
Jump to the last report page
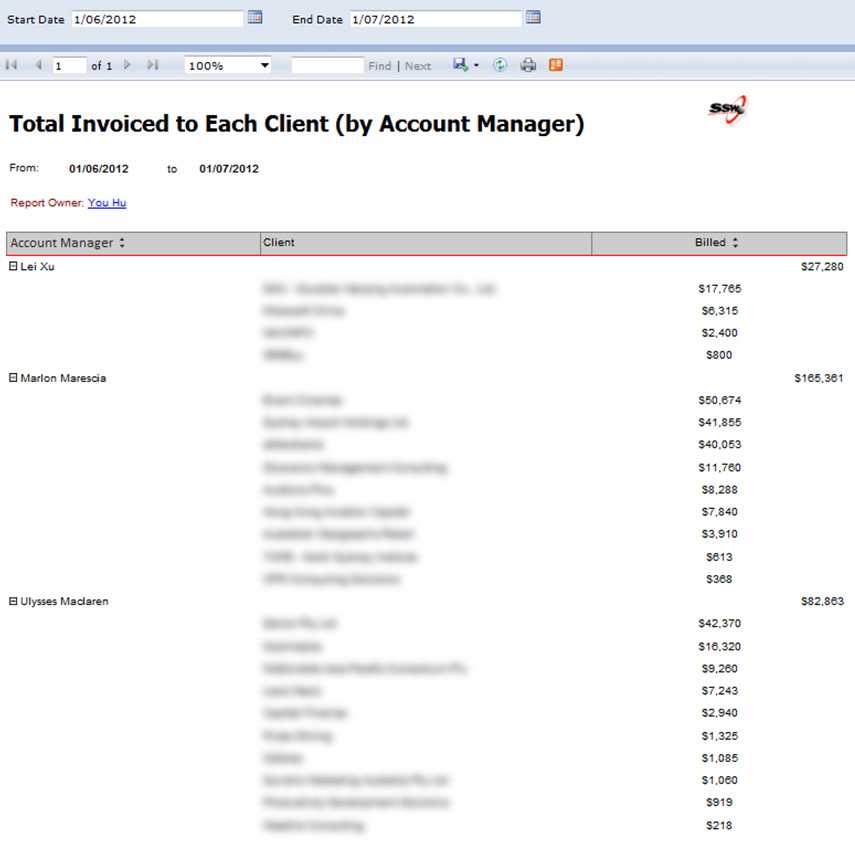coord(153,65)
